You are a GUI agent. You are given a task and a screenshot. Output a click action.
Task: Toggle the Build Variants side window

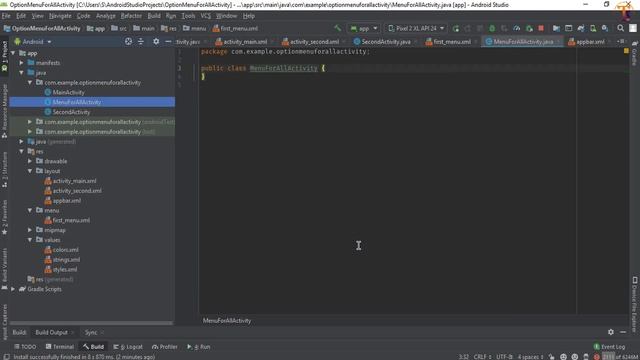4,269
